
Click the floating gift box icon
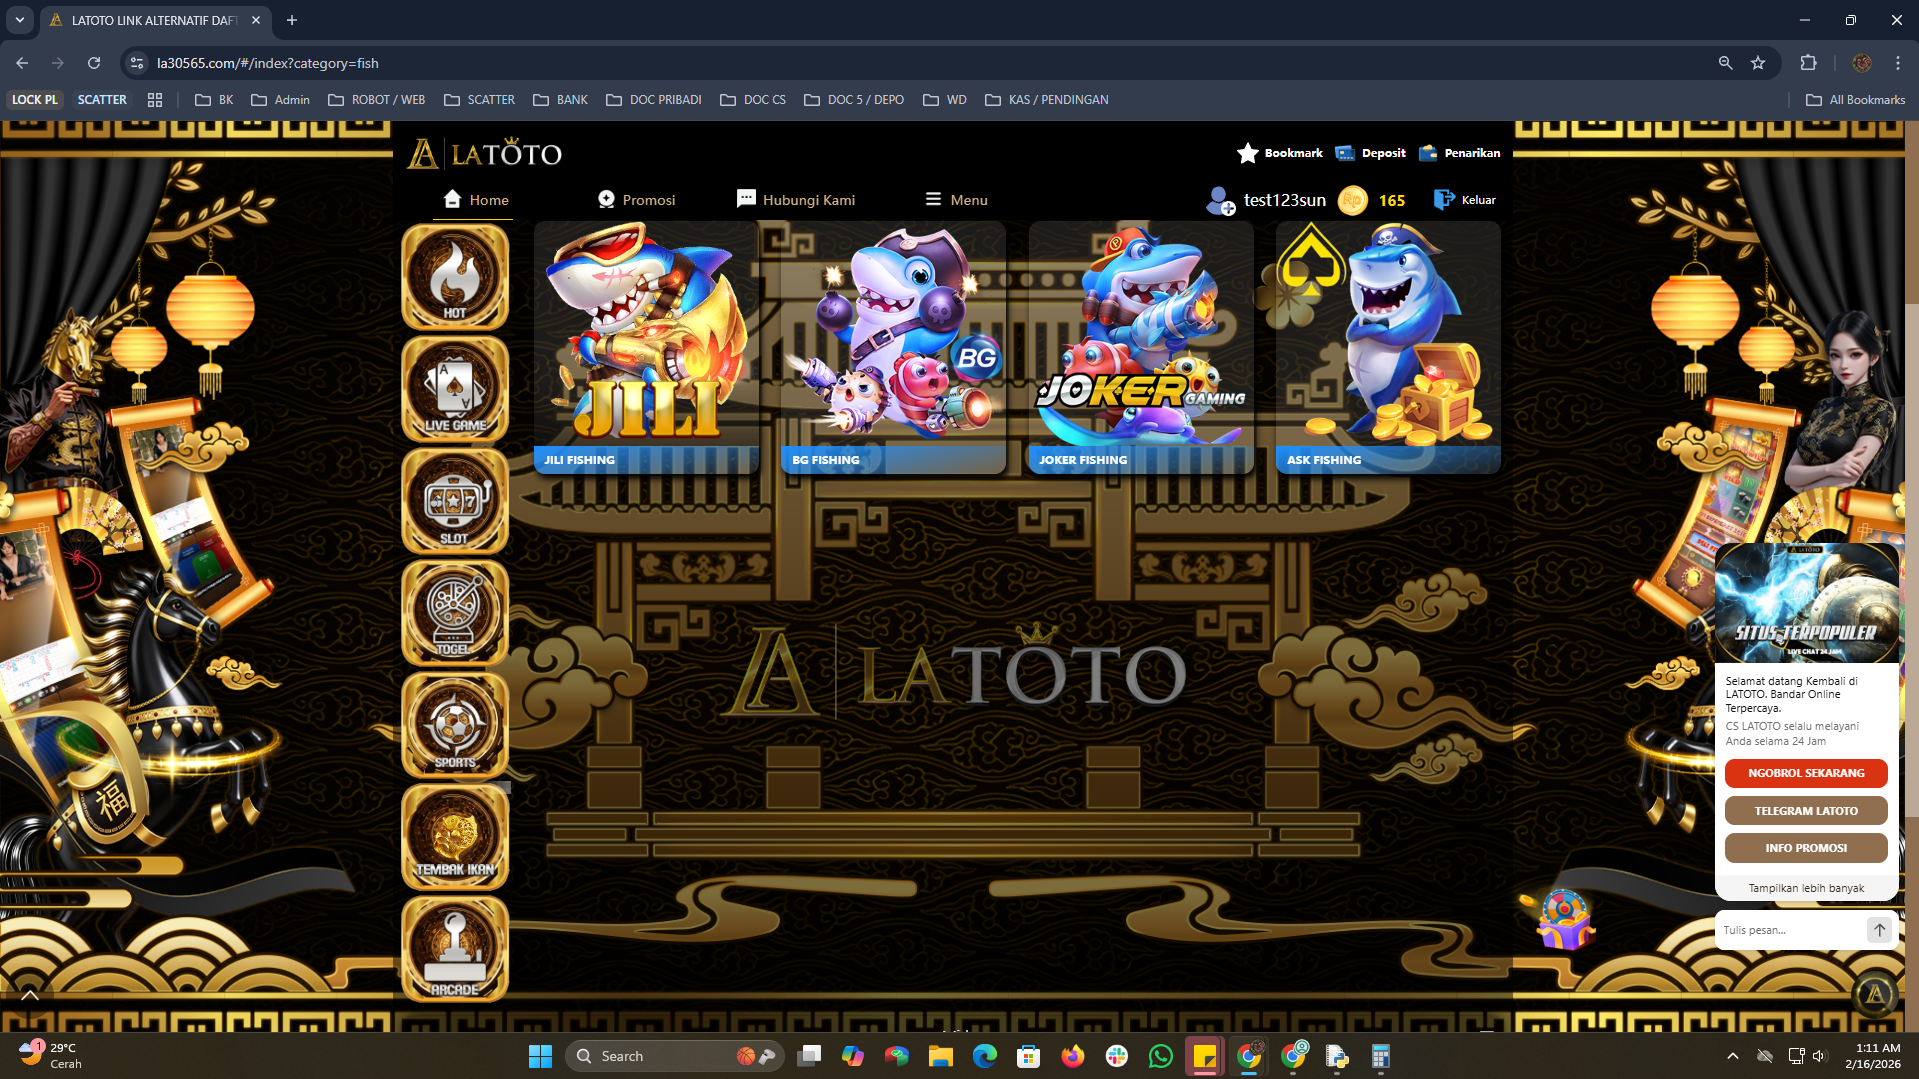1564,920
